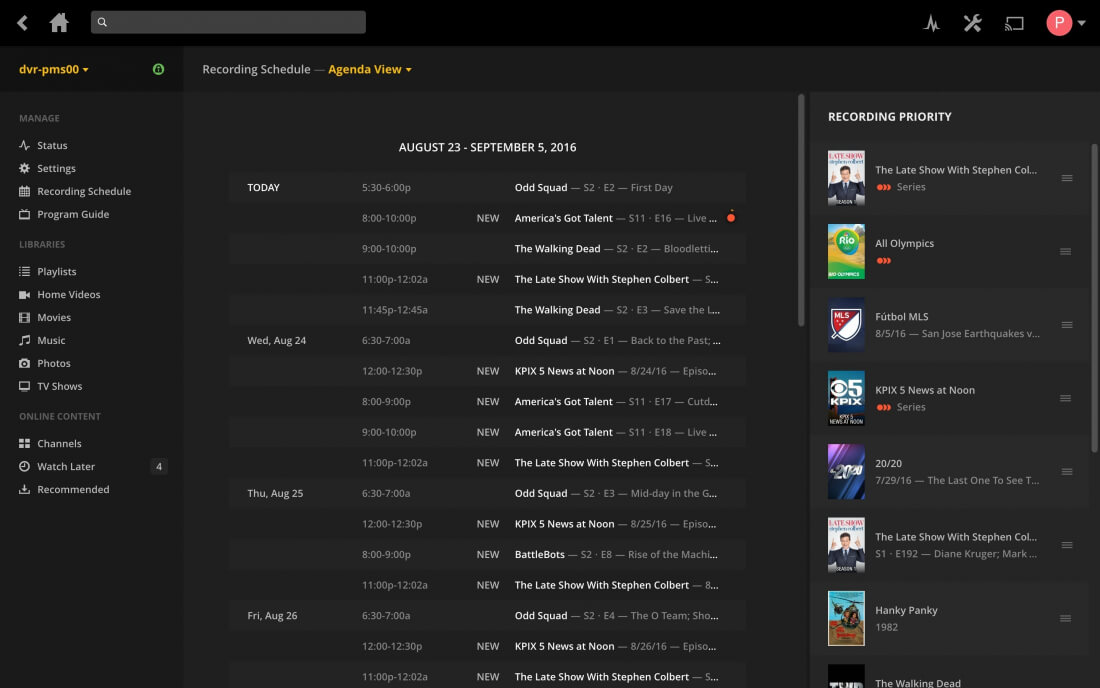Click the cast to device icon
1100x688 pixels.
click(1014, 23)
